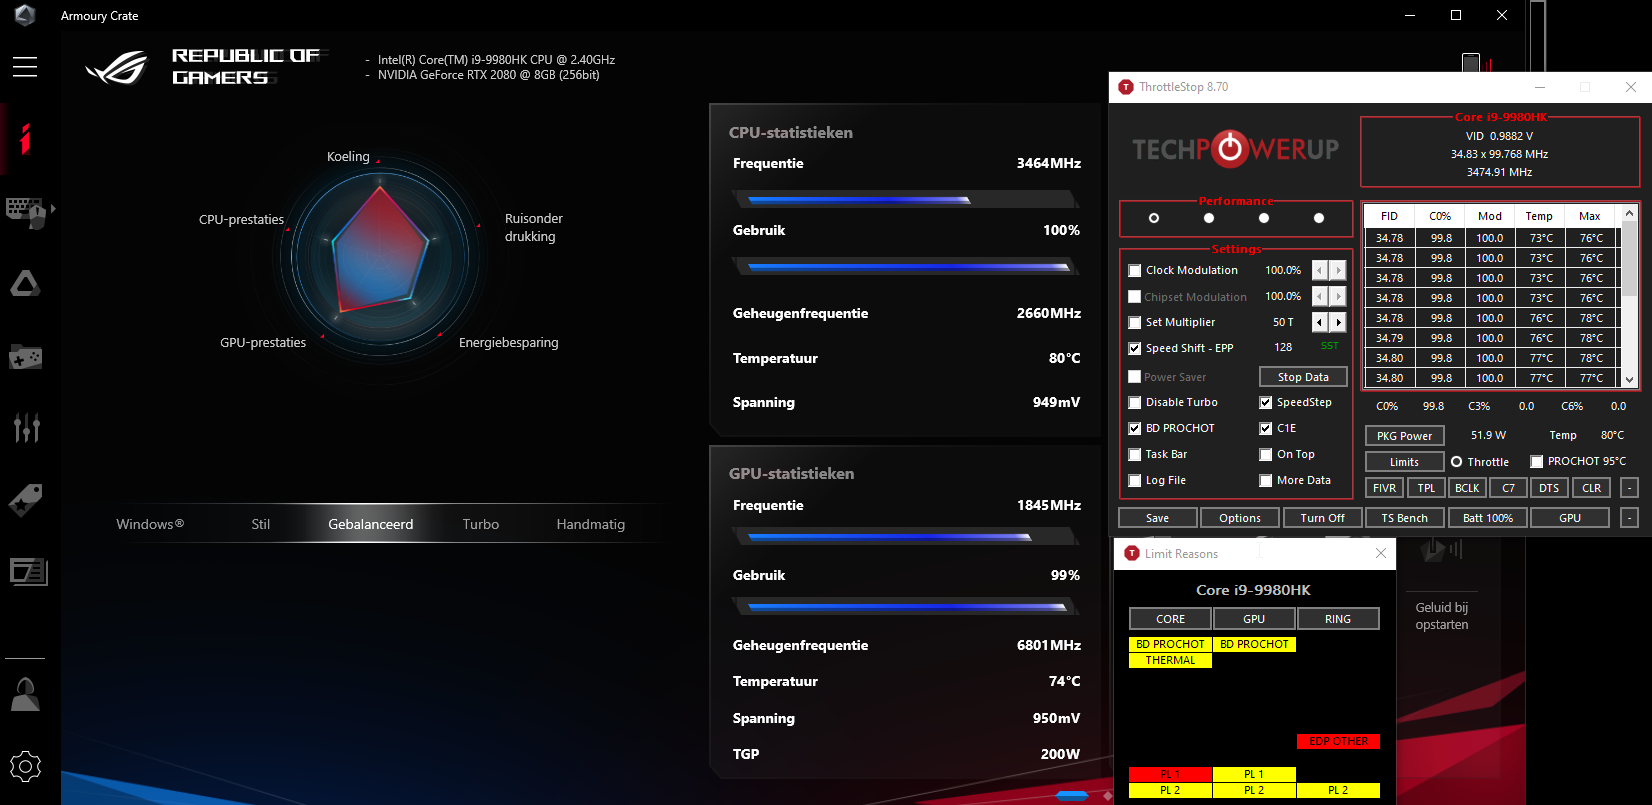Viewport: 1652px width, 805px height.
Task: Open the Scenario Profiles sliders sidebar icon
Action: (x=26, y=428)
